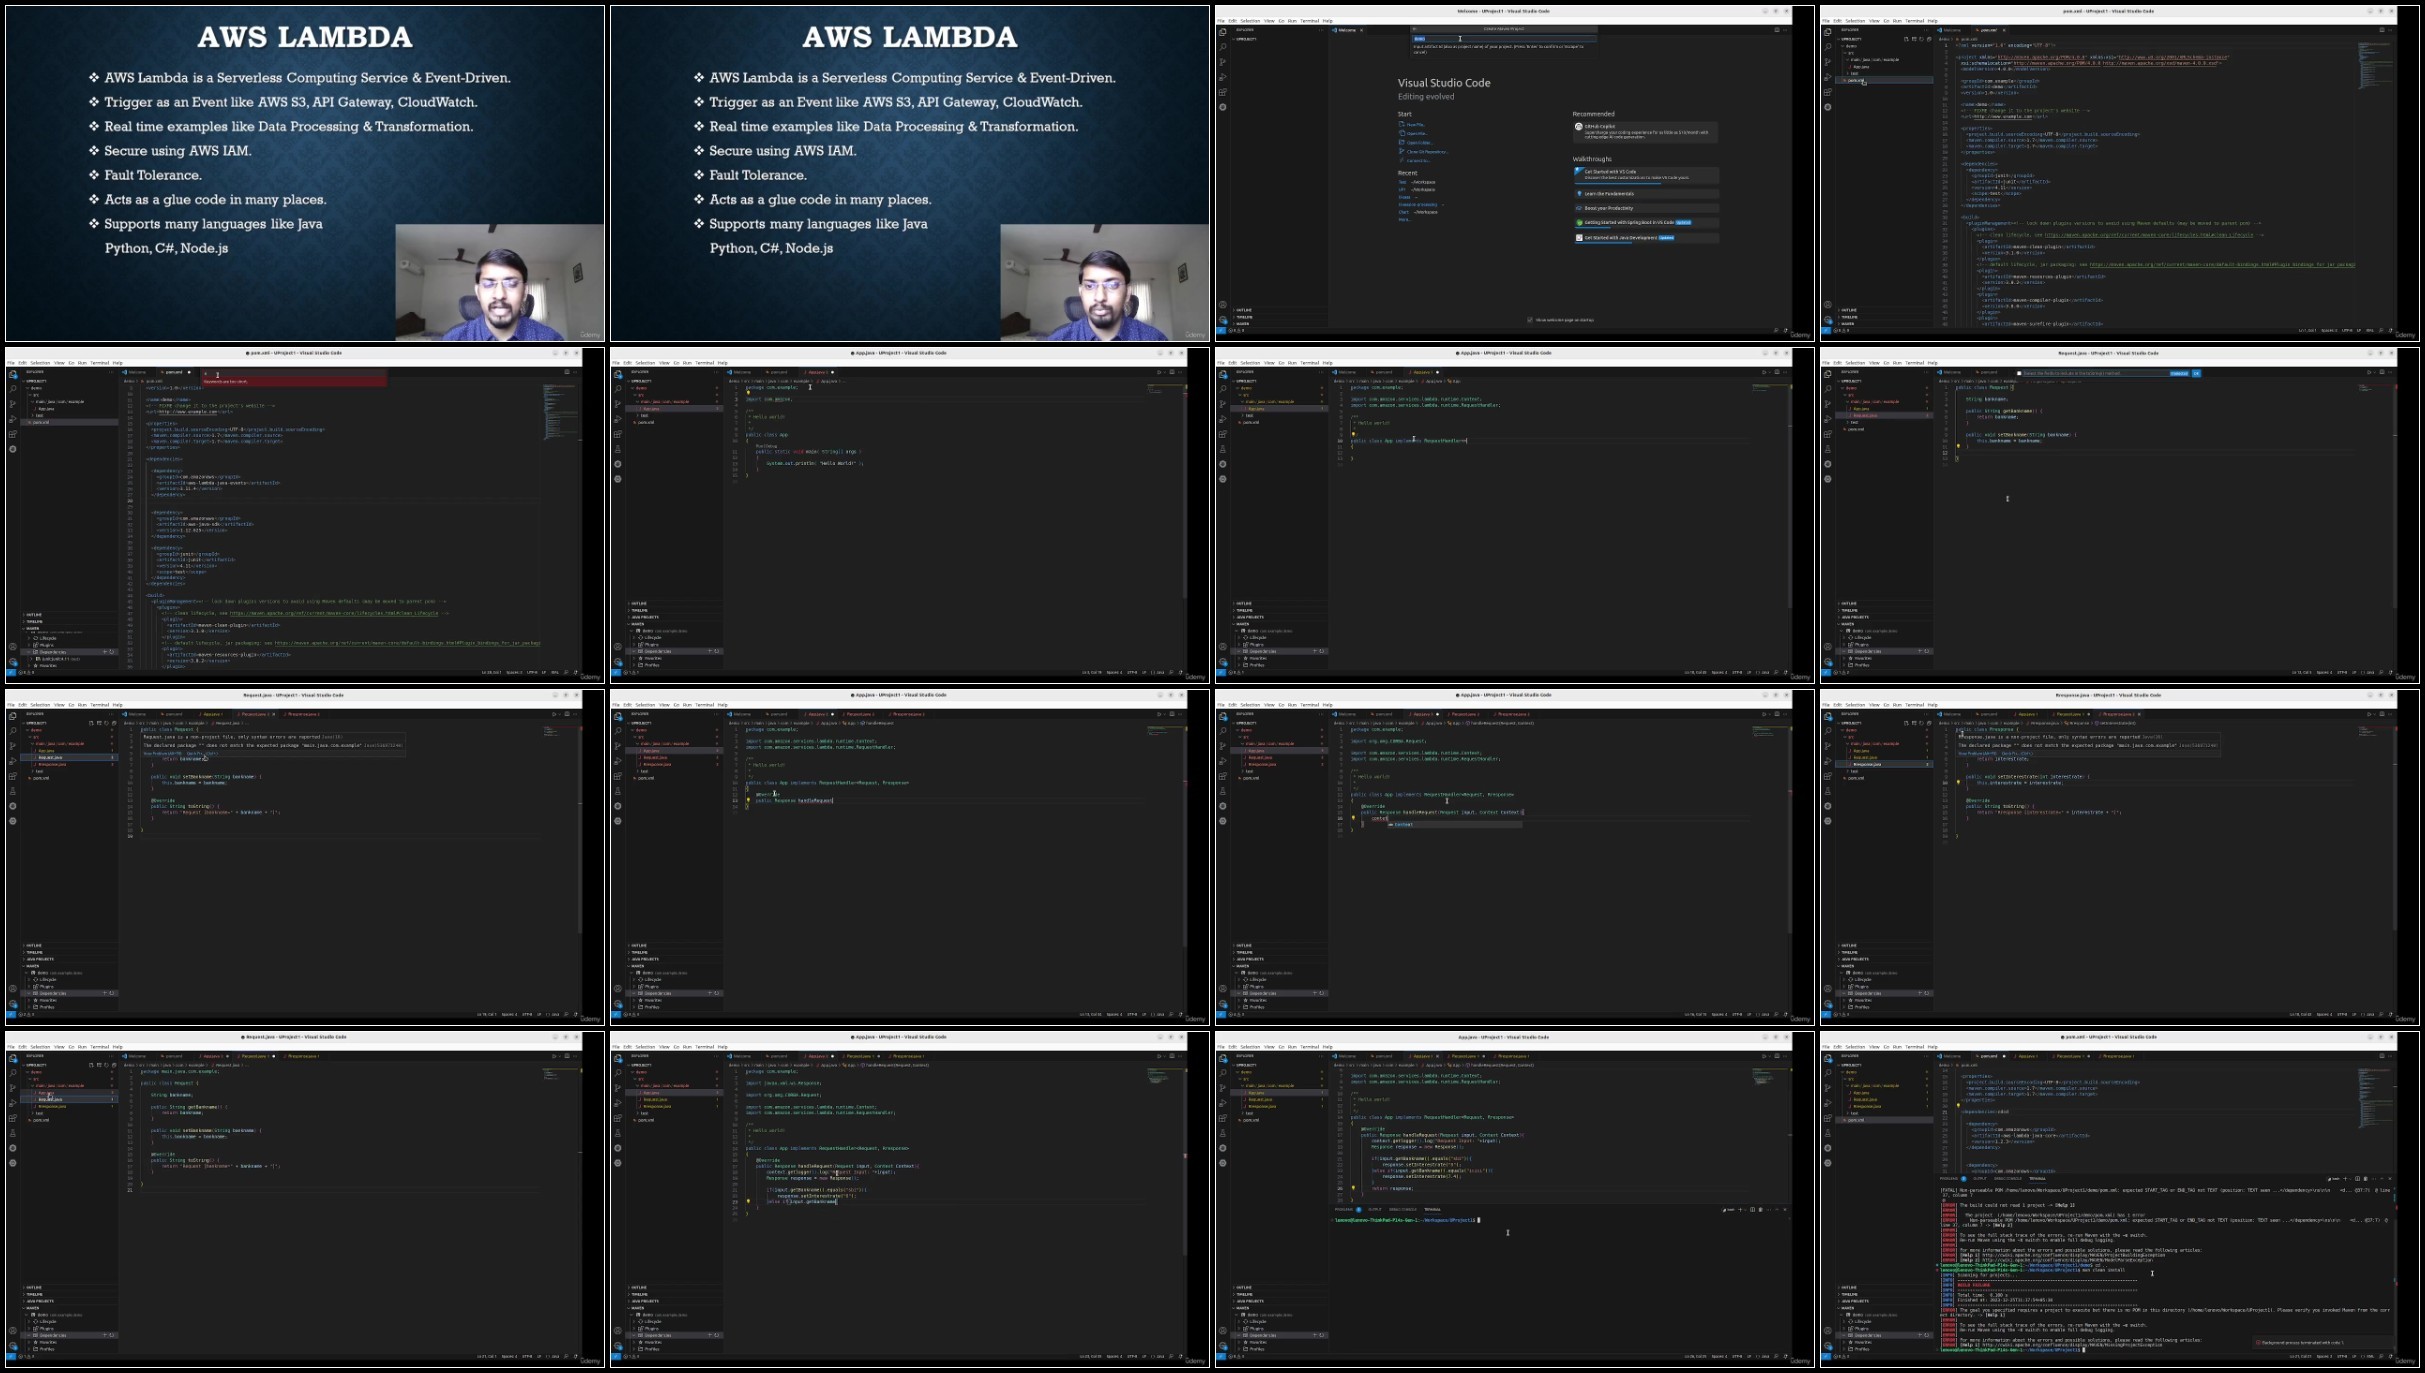The height and width of the screenshot is (1373, 2425).
Task: Click kill terminal trash icon in build-failure frame
Action: point(2366,1179)
